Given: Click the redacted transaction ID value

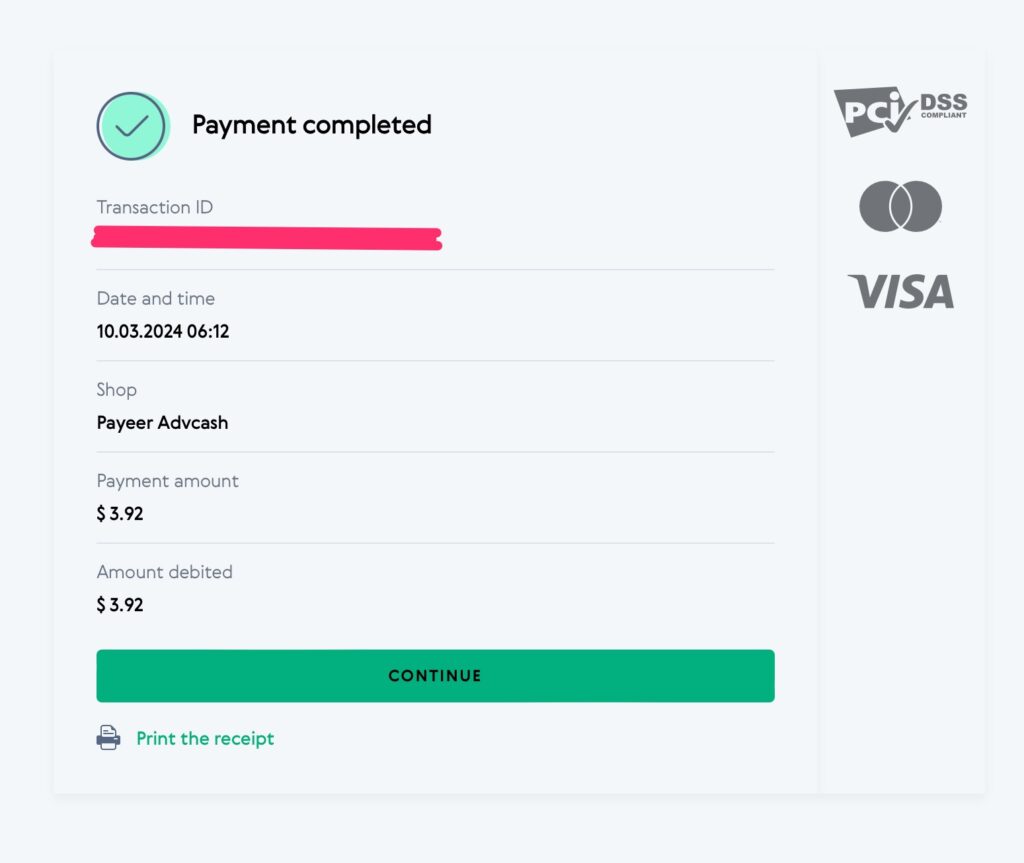Looking at the screenshot, I should [x=266, y=238].
